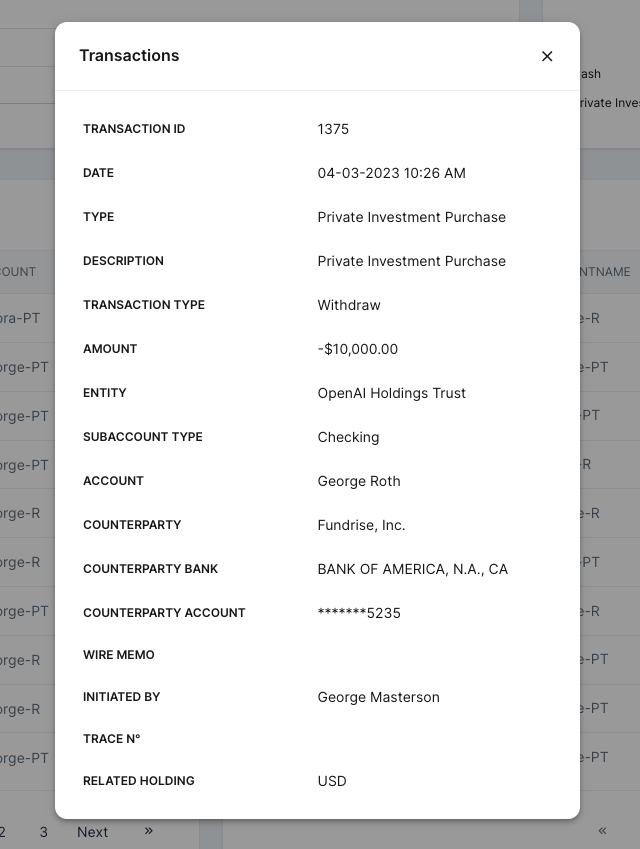Click the transaction ID value 1375
Image resolution: width=640 pixels, height=849 pixels.
(333, 129)
